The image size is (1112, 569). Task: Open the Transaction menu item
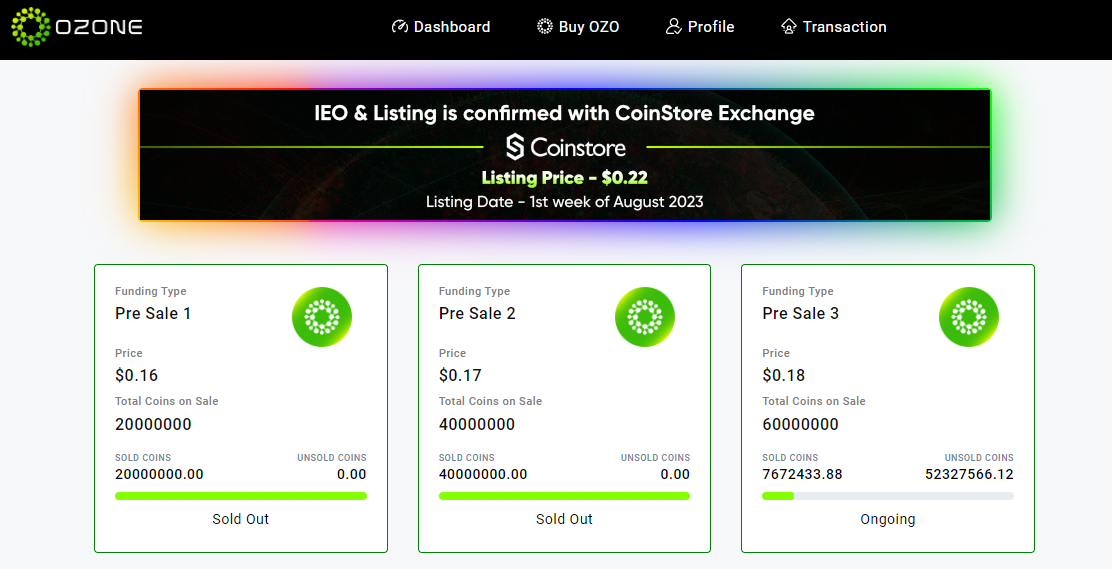[833, 27]
